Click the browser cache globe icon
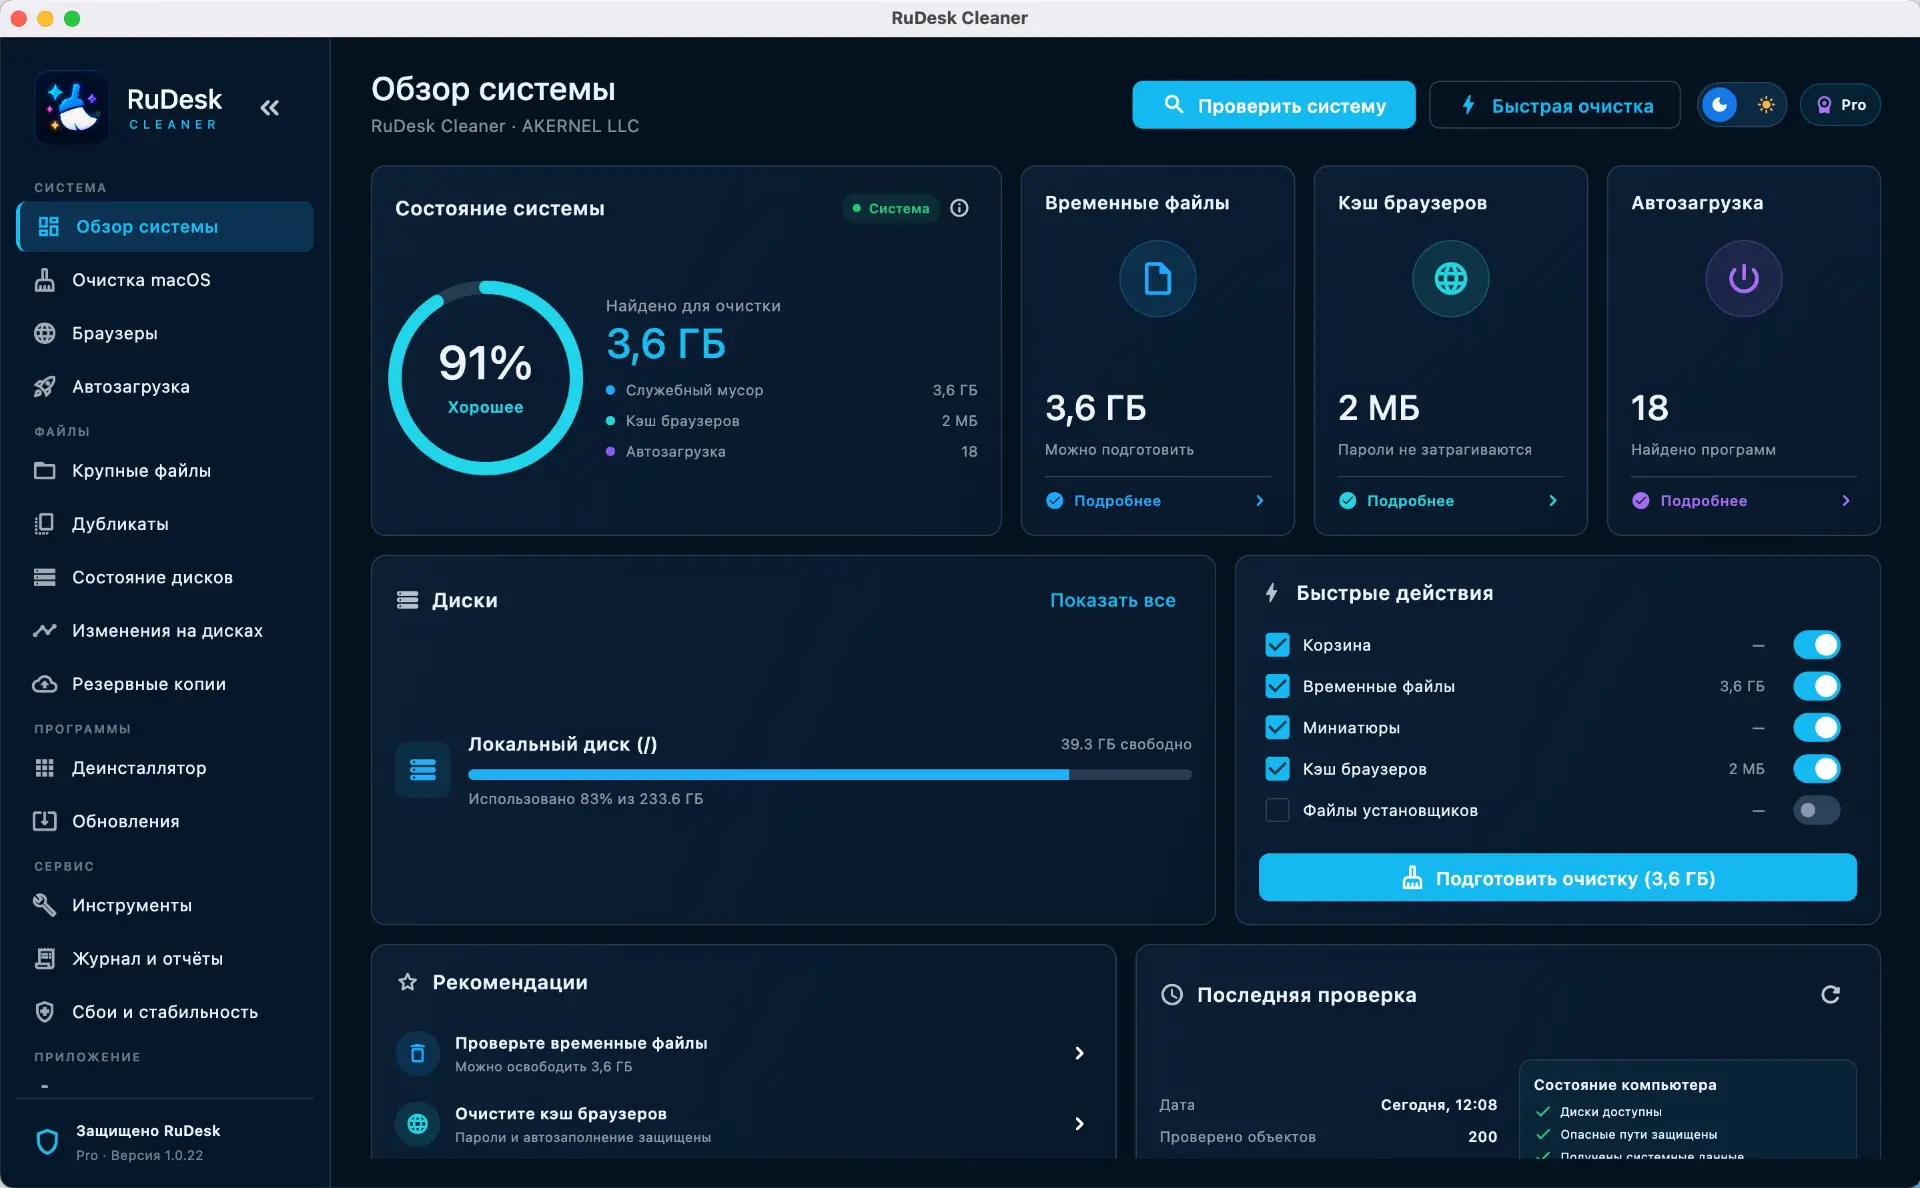 coord(1450,278)
